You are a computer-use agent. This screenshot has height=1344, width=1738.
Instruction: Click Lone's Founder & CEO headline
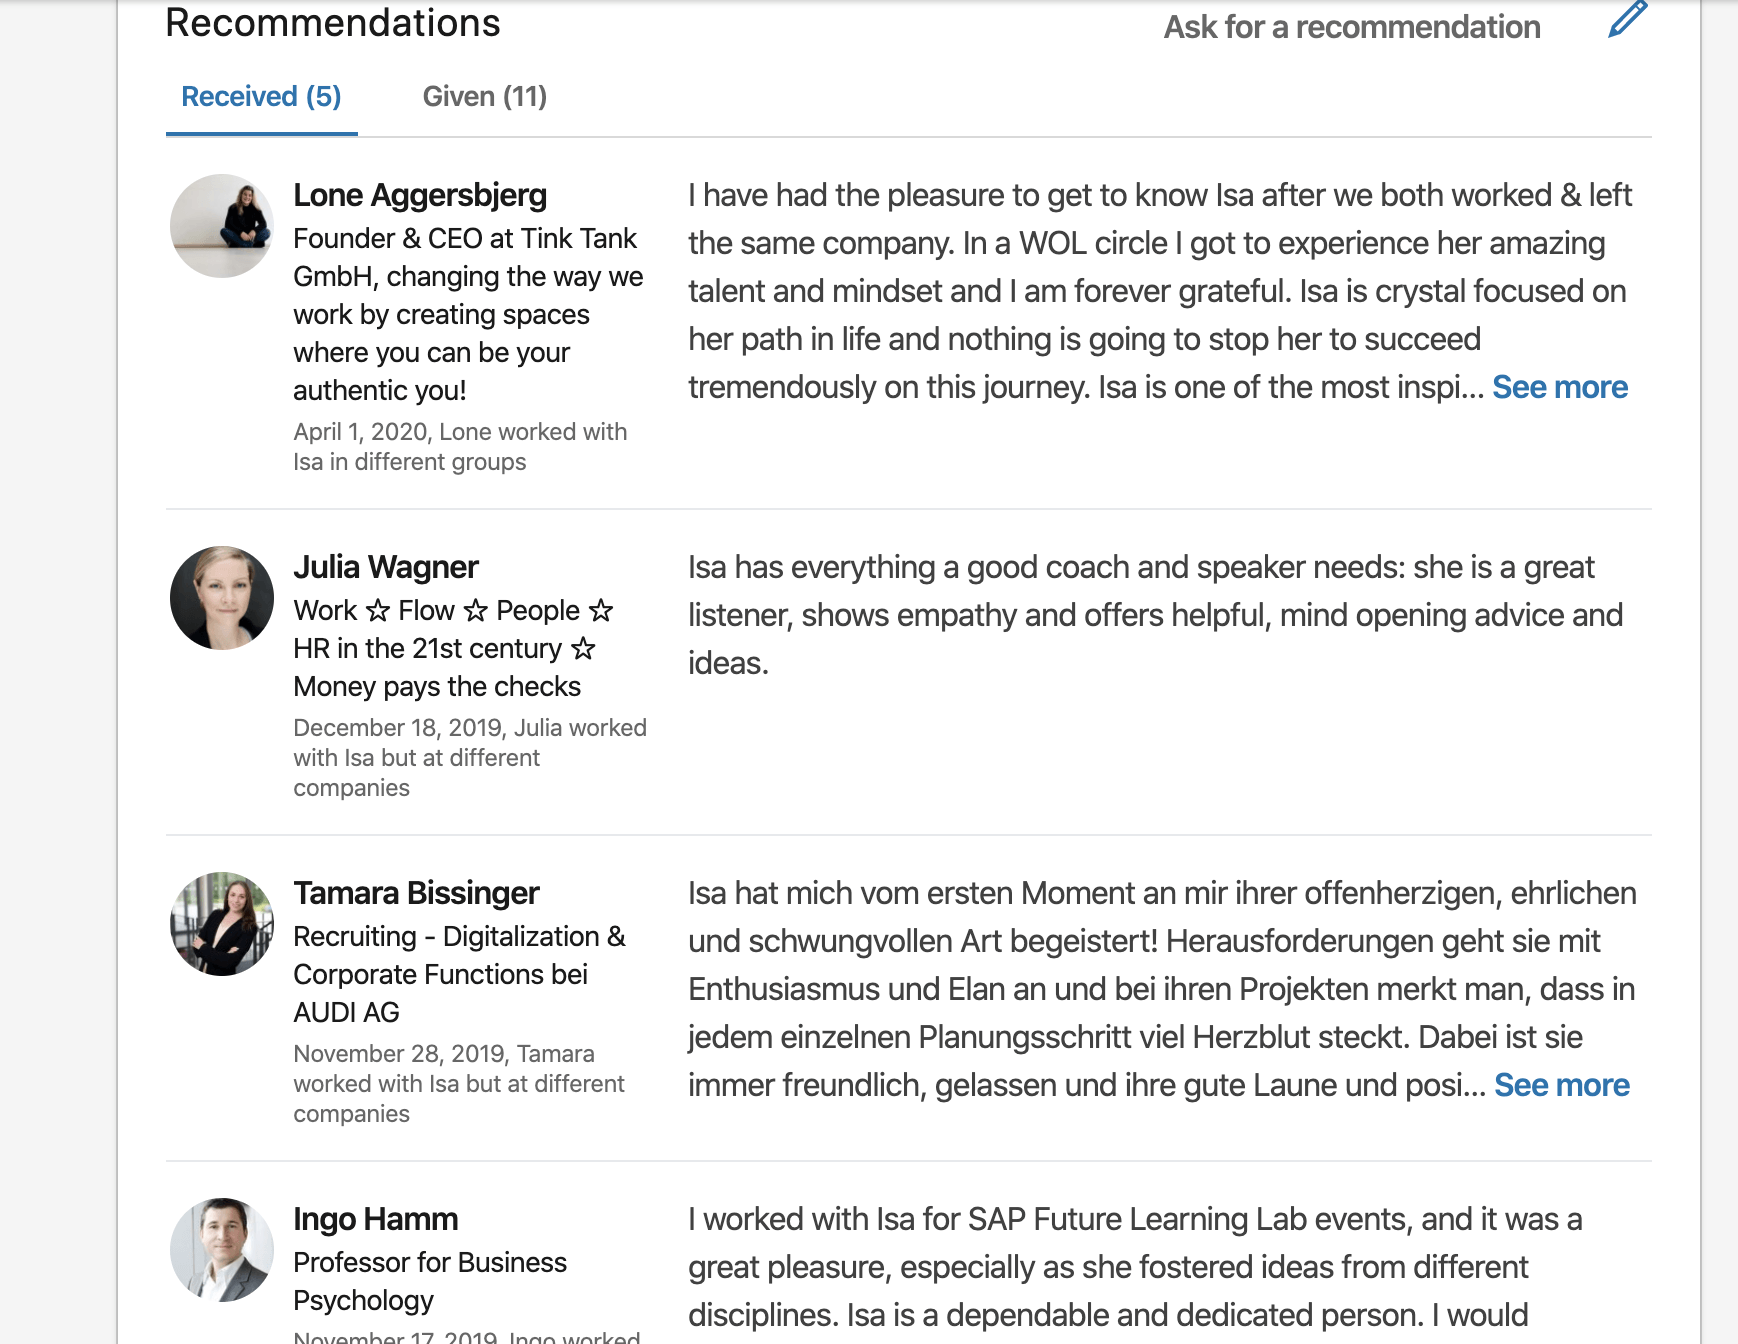click(x=468, y=314)
